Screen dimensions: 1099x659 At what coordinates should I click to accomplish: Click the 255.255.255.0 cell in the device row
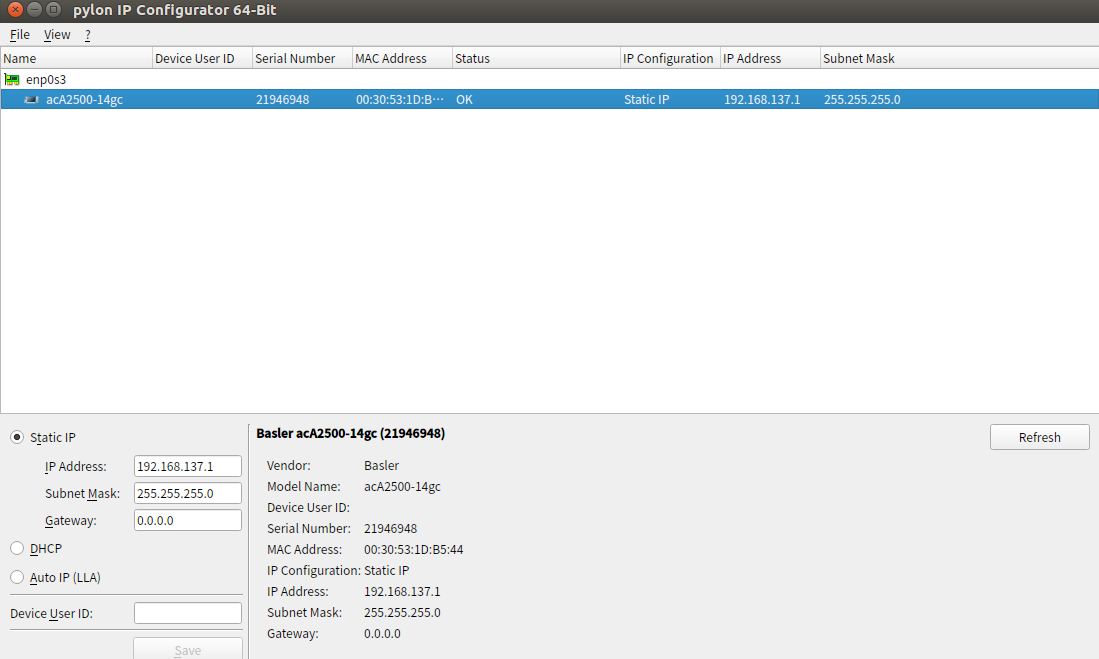pyautogui.click(x=862, y=100)
